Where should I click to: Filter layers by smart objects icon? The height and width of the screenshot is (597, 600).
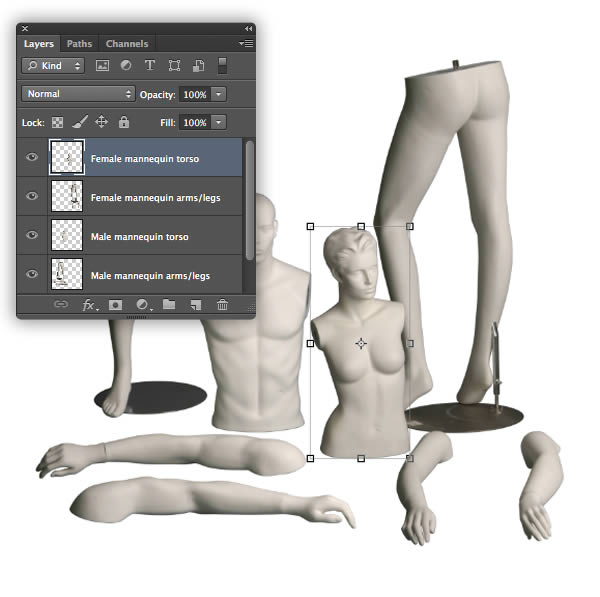coord(199,65)
